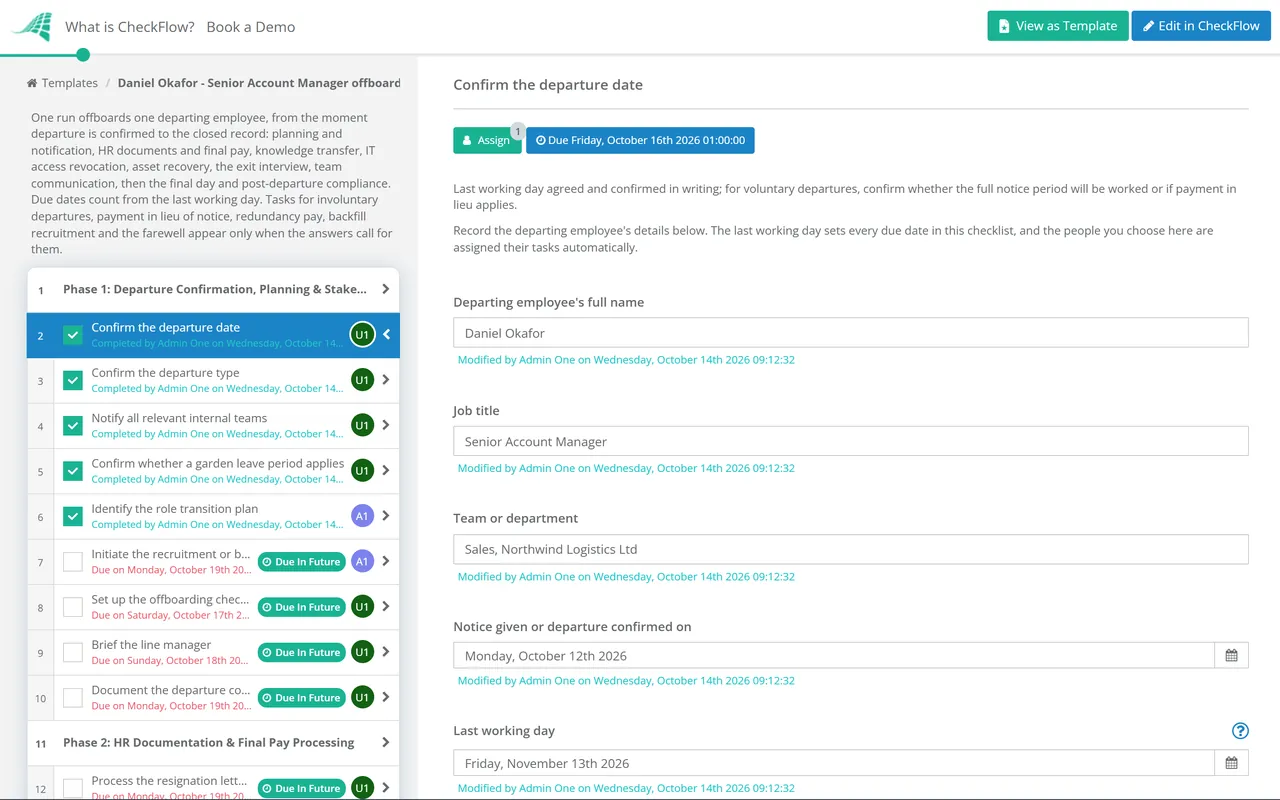Click the CheckFlow logo icon
Viewport: 1280px width, 800px height.
coord(32,26)
